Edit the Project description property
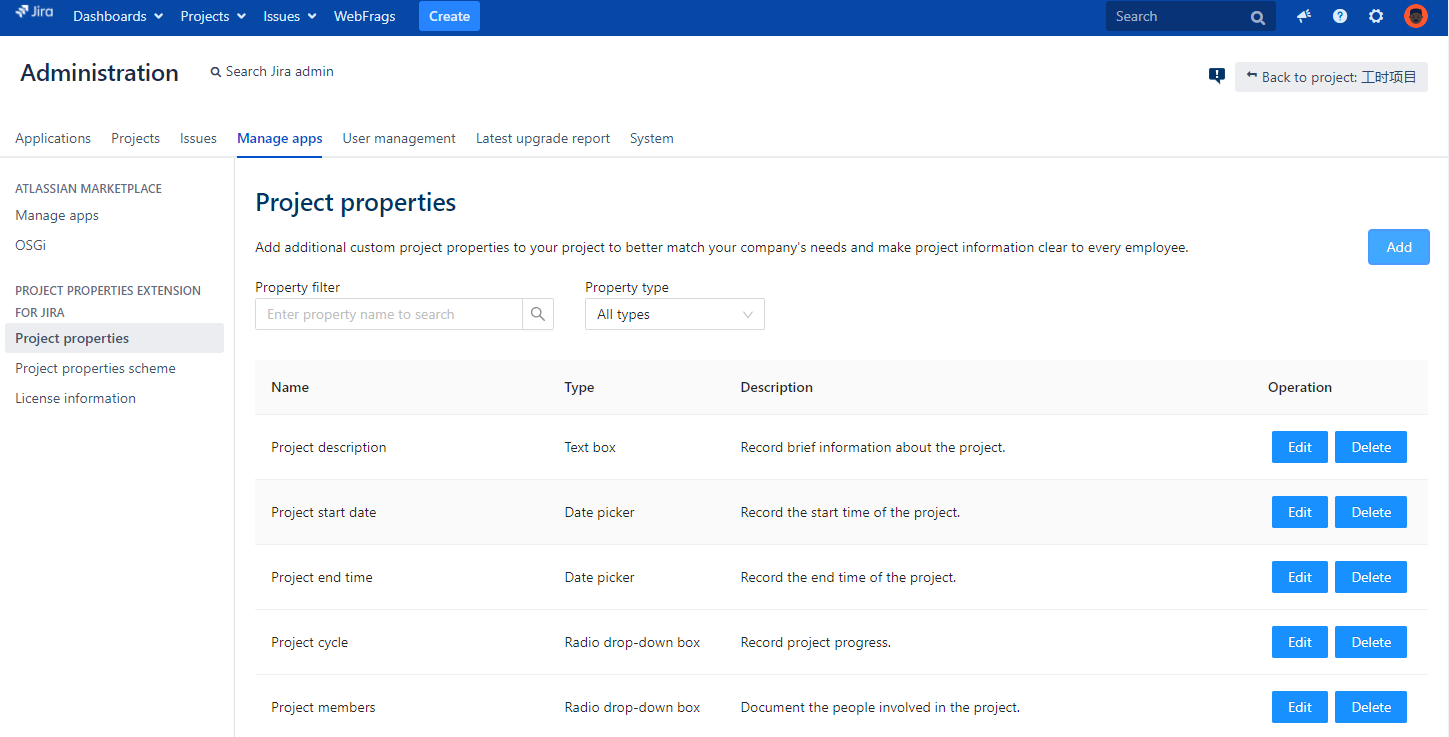Image resolution: width=1449 pixels, height=737 pixels. [x=1300, y=447]
